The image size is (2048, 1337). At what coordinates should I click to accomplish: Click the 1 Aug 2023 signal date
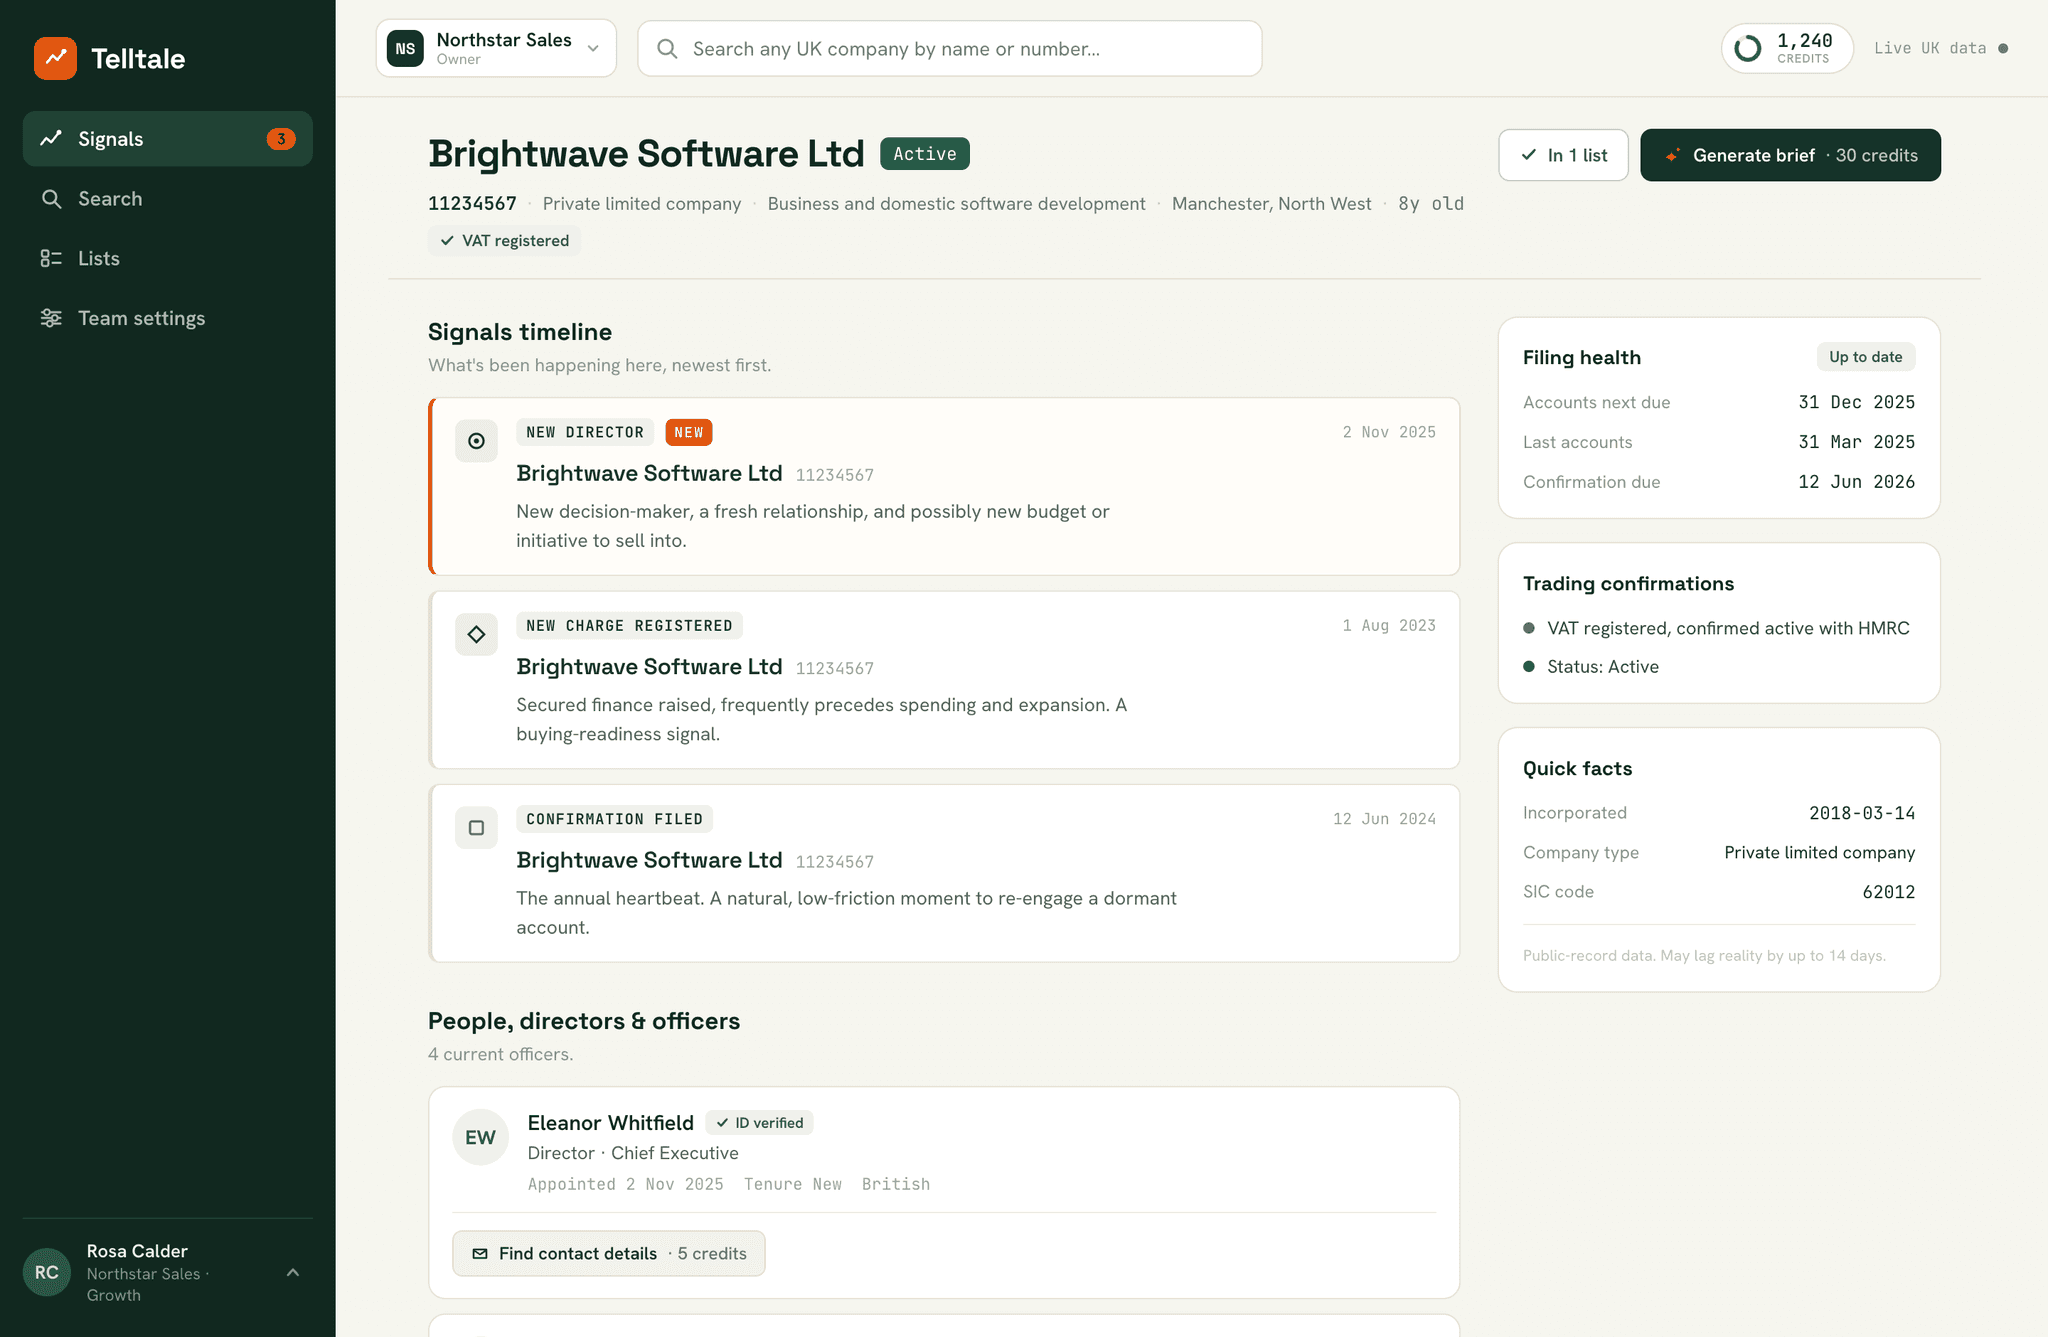[x=1389, y=626]
